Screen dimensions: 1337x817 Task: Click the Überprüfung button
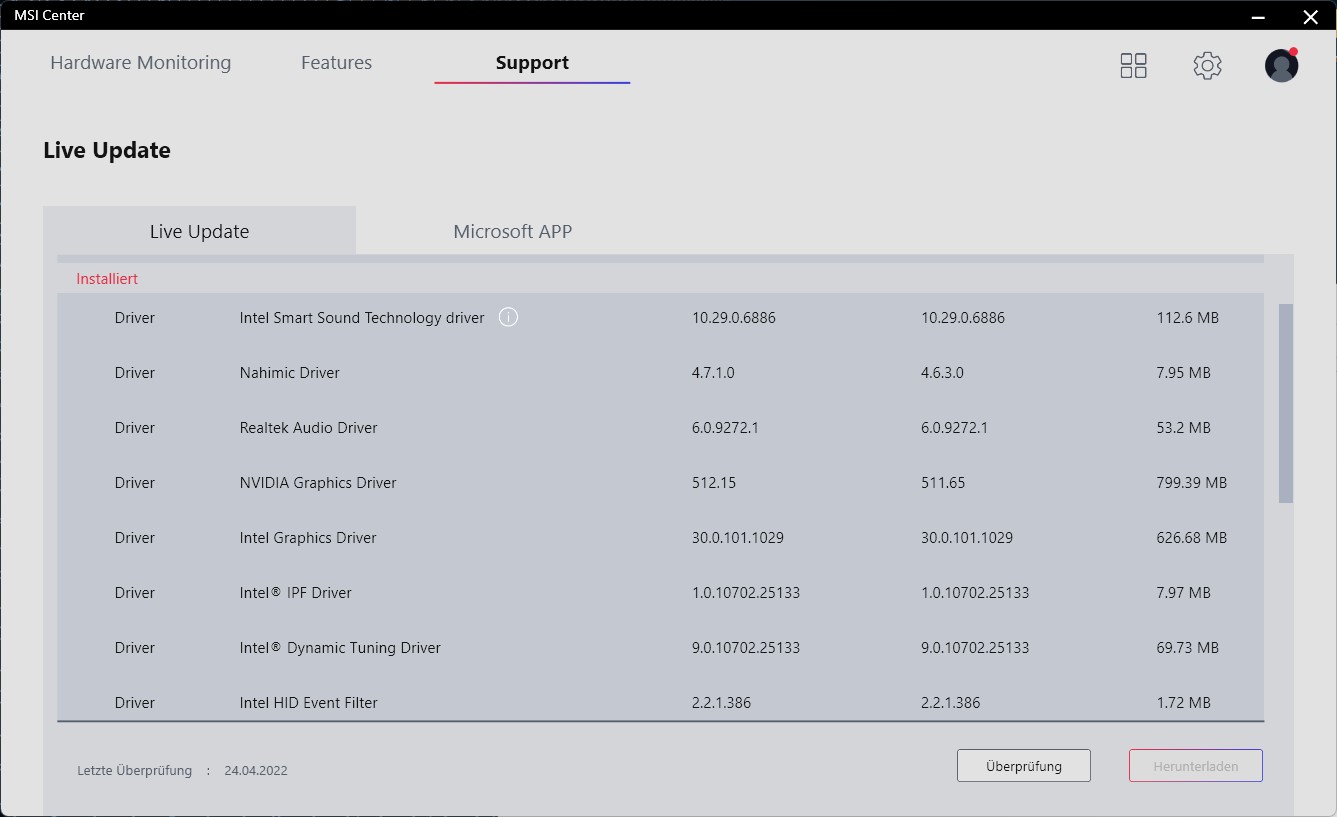[x=1023, y=766]
